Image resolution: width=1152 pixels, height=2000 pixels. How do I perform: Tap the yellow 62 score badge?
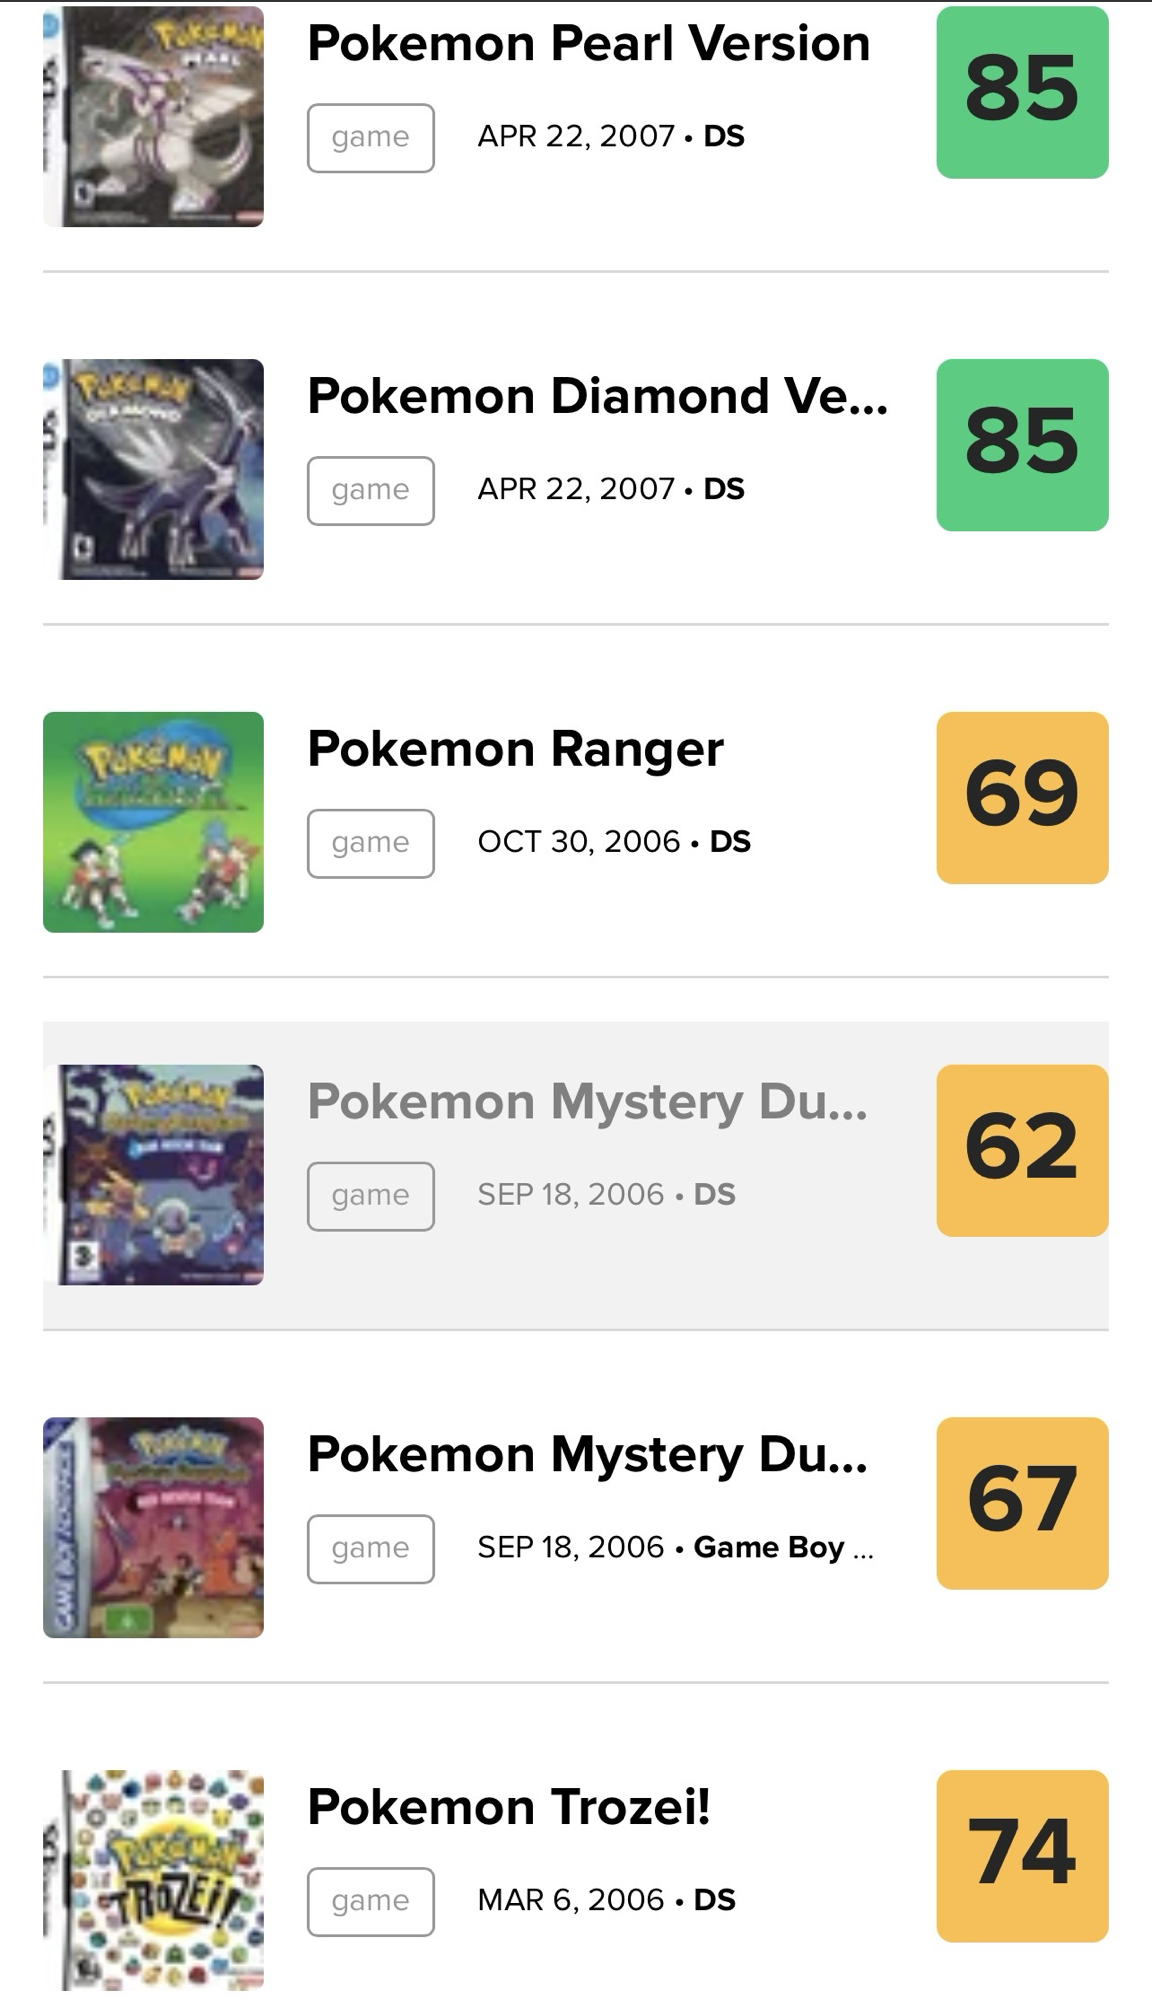1022,1150
